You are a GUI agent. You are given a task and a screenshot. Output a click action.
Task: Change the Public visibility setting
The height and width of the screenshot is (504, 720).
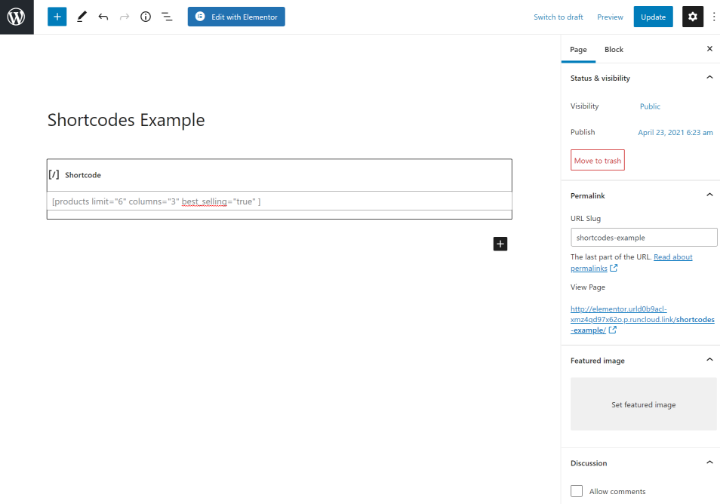[650, 106]
